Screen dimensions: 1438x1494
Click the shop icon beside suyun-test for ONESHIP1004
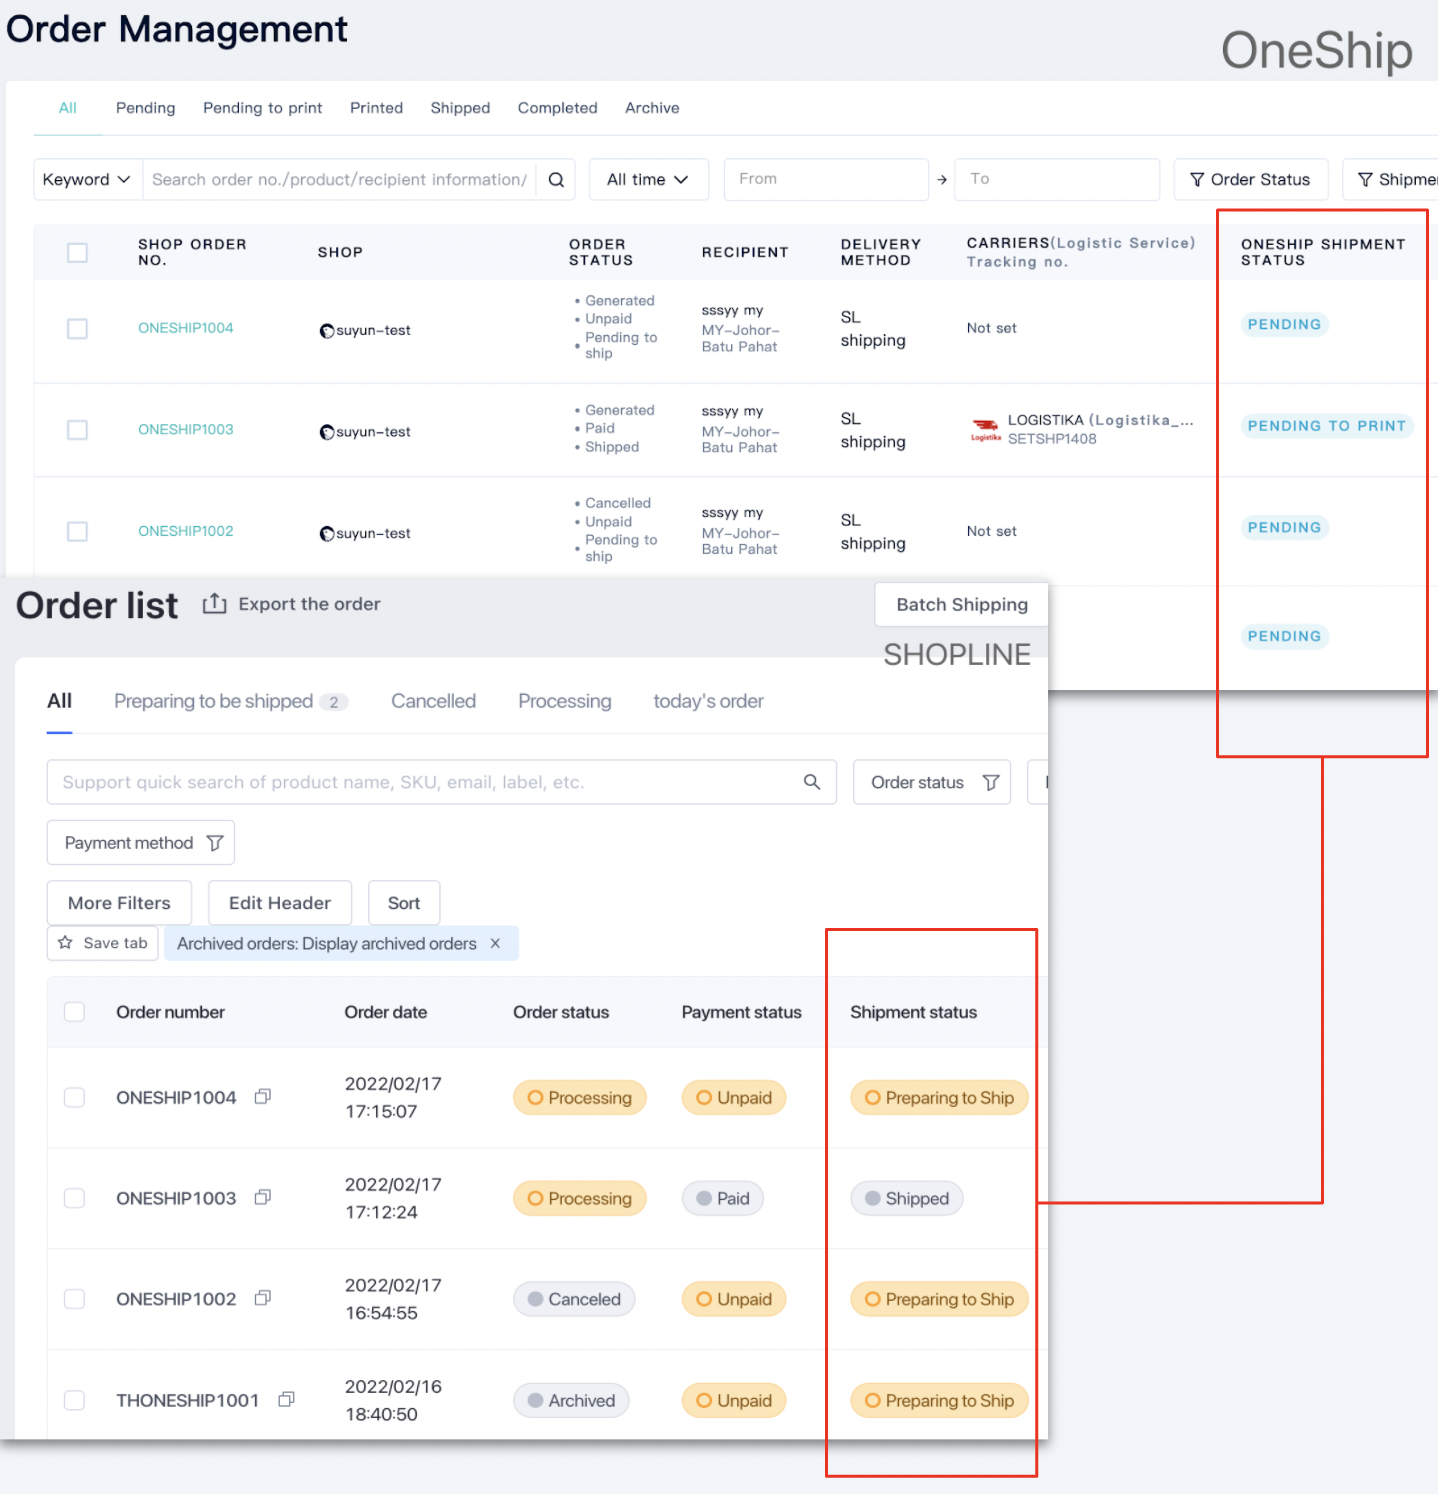[x=327, y=331]
